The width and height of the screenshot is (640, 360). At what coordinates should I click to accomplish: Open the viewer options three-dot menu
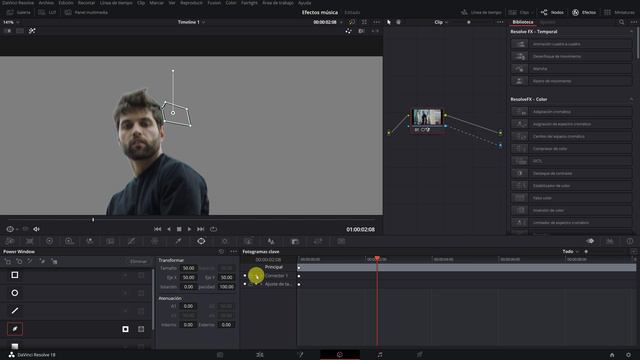[x=376, y=22]
